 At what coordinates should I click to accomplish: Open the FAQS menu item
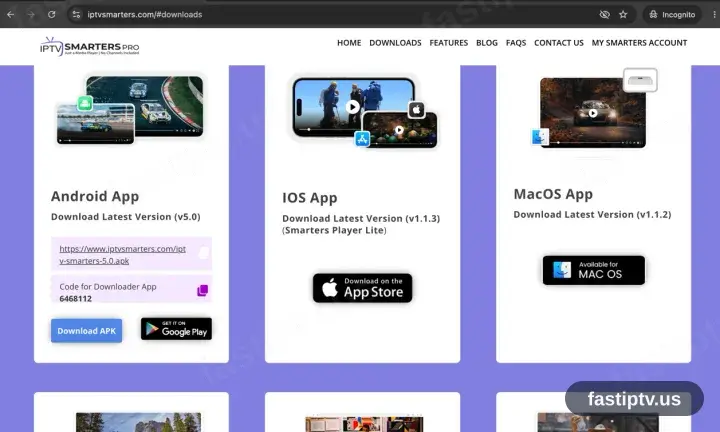click(x=516, y=43)
